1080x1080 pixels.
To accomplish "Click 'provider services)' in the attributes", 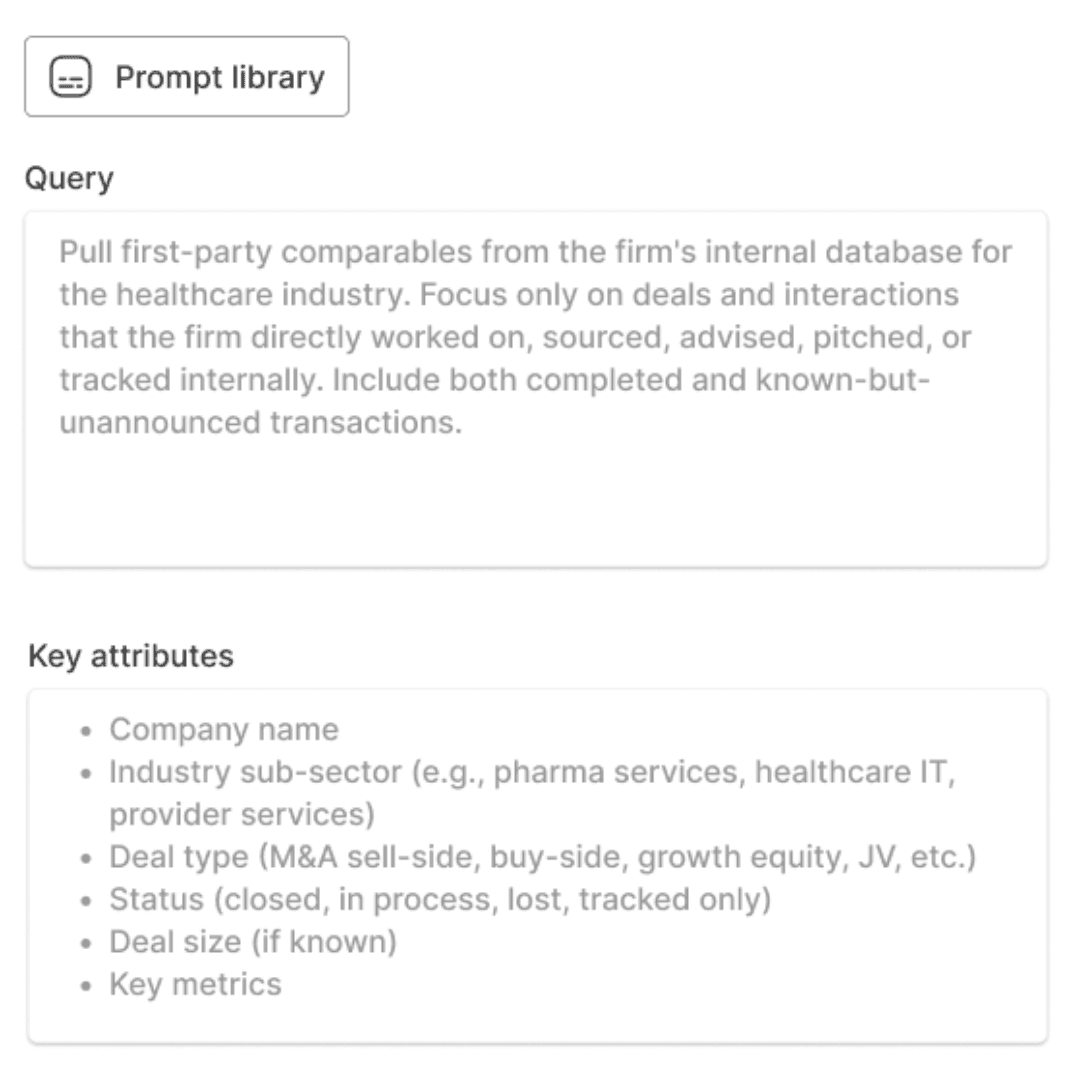I will tap(242, 815).
